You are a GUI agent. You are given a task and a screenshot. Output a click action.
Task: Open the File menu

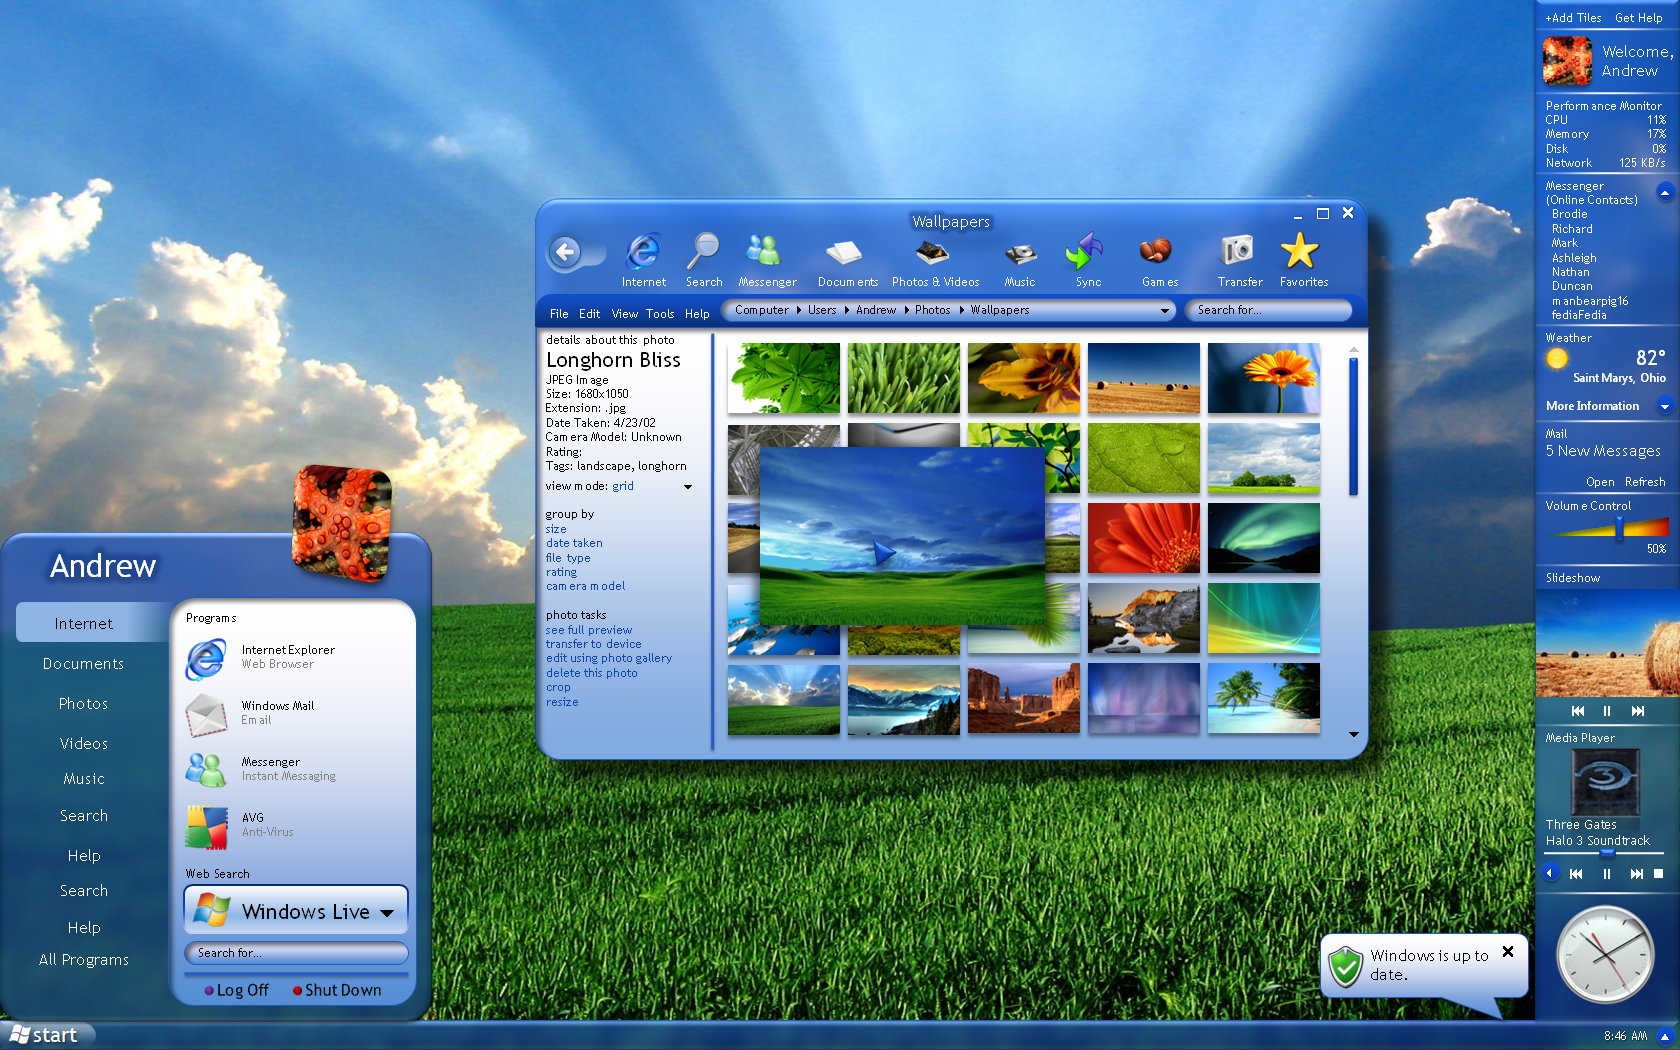559,314
